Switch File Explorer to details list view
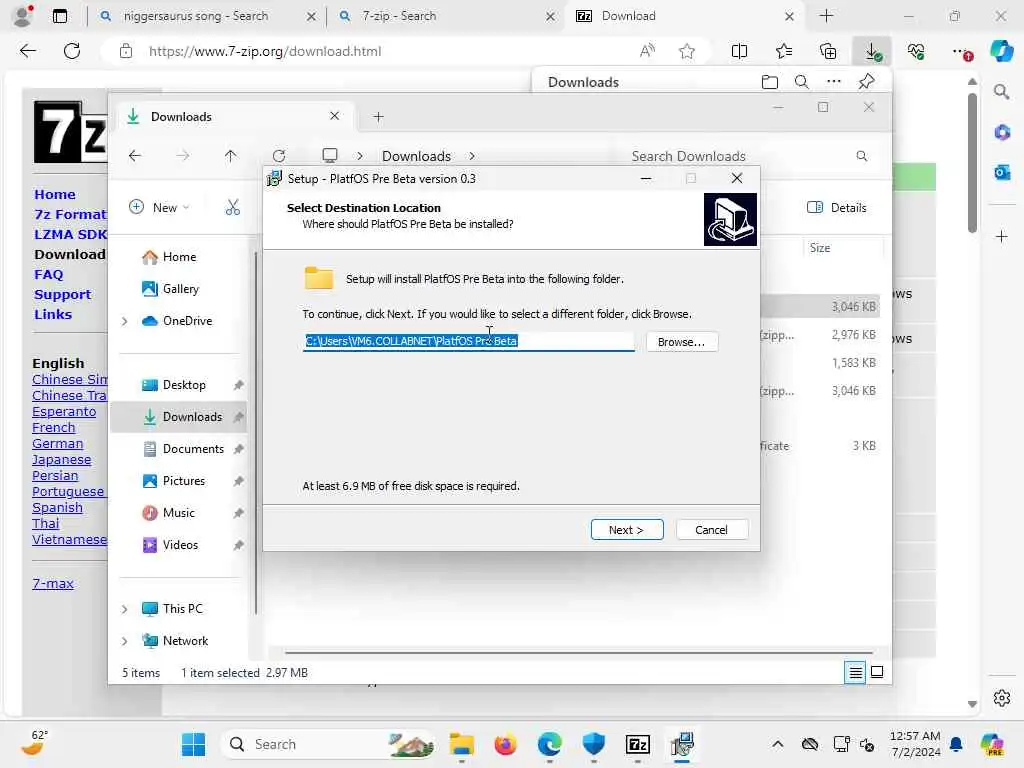 click(x=855, y=672)
